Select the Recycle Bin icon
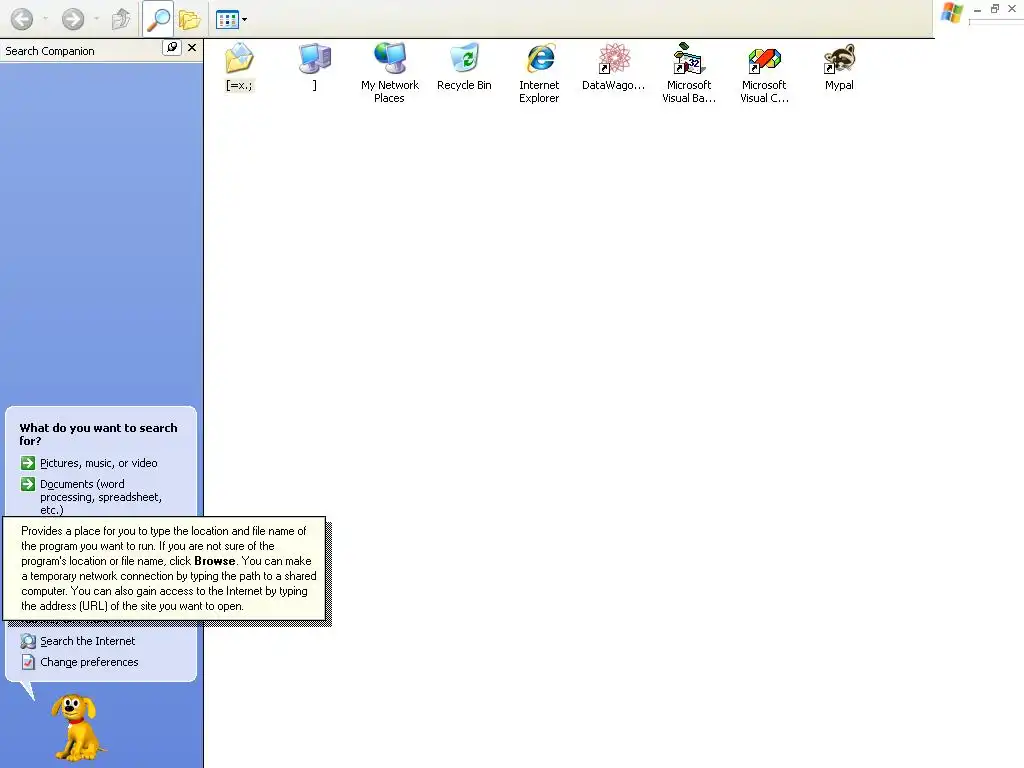 [x=464, y=67]
